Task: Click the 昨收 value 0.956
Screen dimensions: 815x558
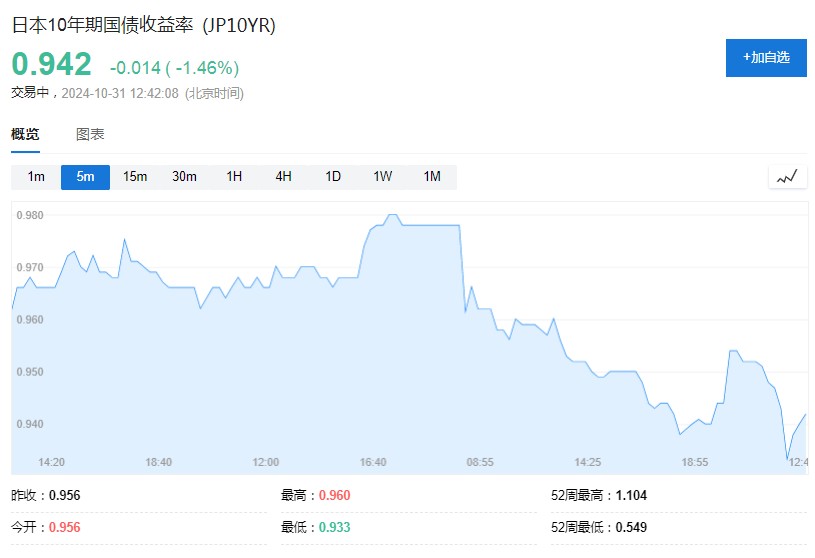Action: [x=64, y=495]
